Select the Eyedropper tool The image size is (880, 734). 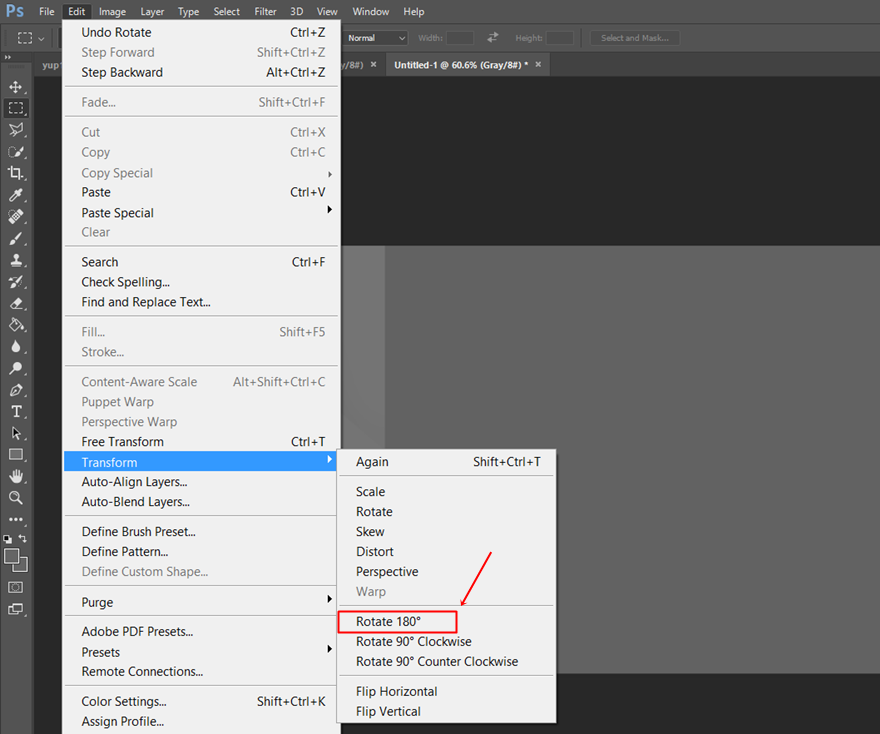[16, 195]
